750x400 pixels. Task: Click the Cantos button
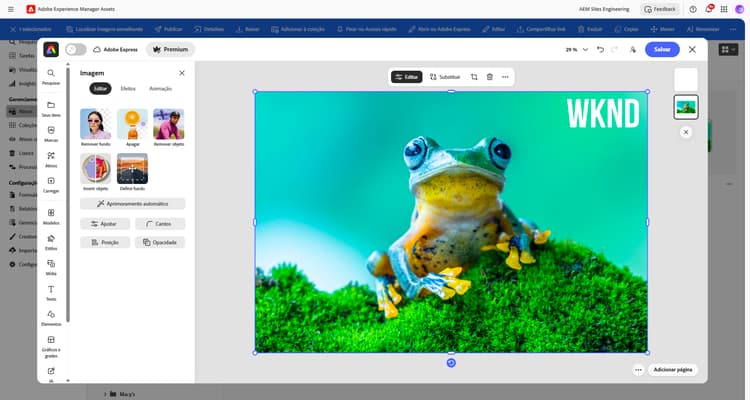[x=160, y=224]
